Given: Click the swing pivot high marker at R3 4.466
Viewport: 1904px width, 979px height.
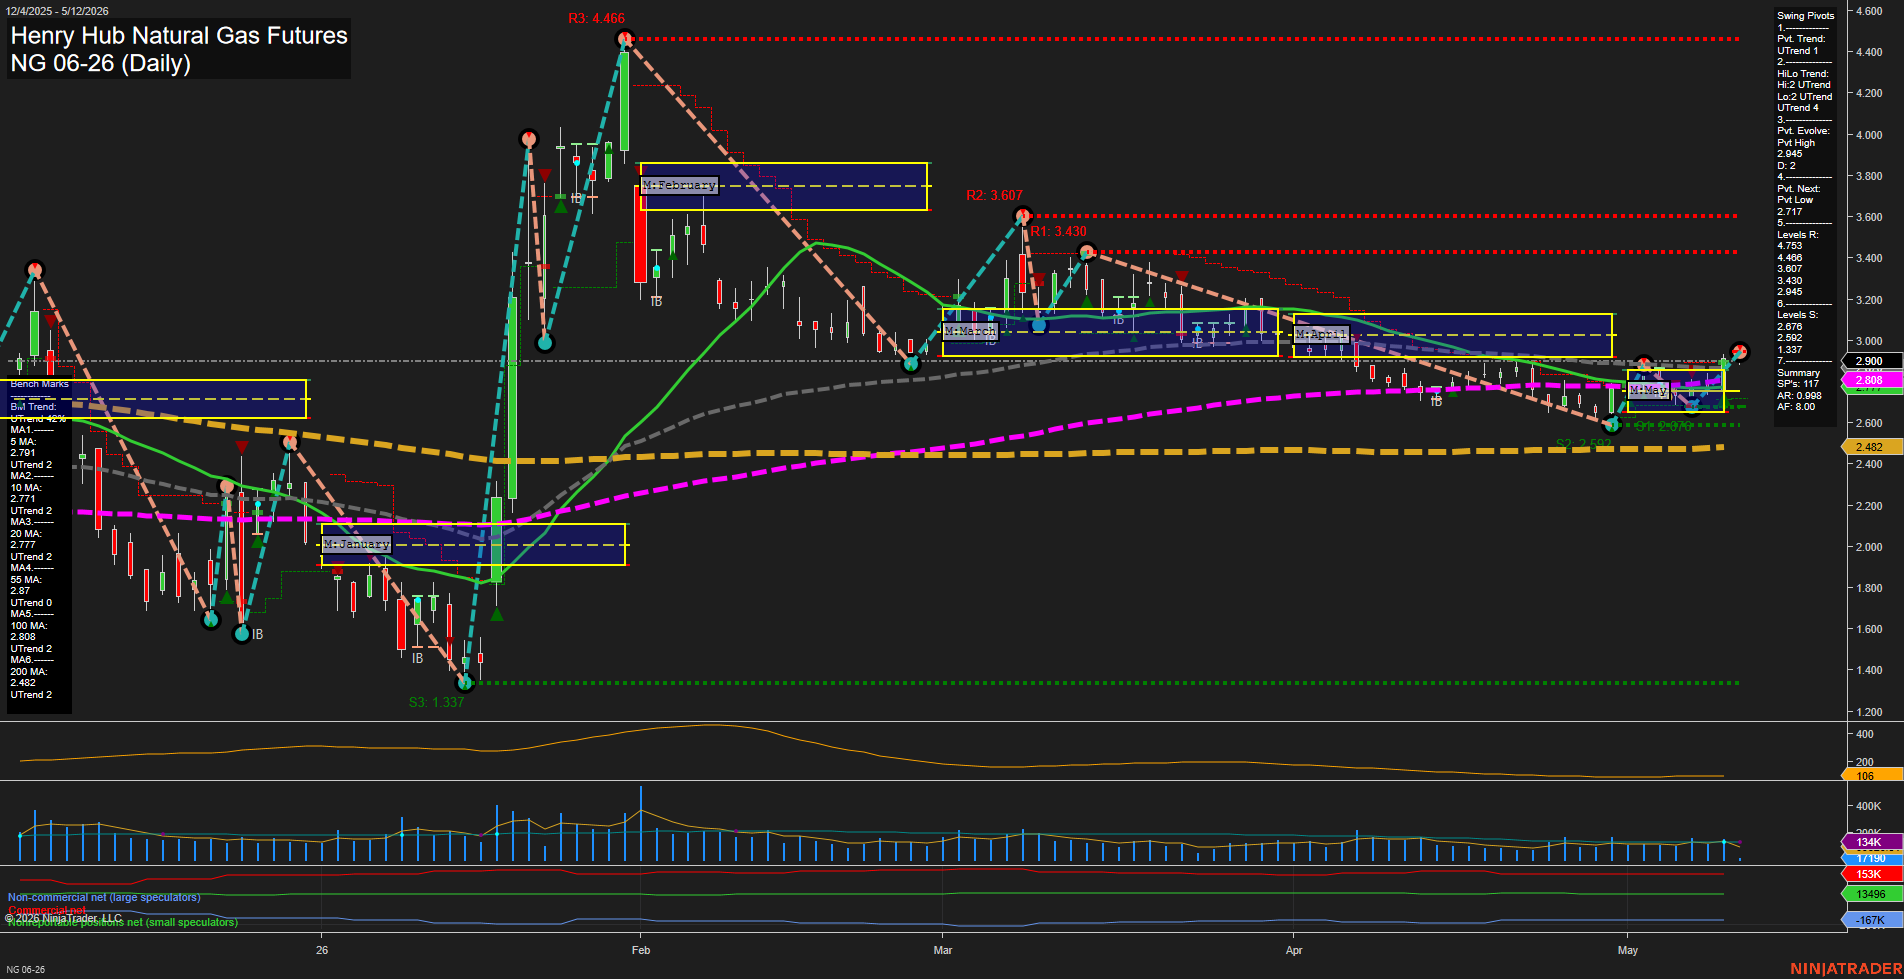Looking at the screenshot, I should point(625,40).
